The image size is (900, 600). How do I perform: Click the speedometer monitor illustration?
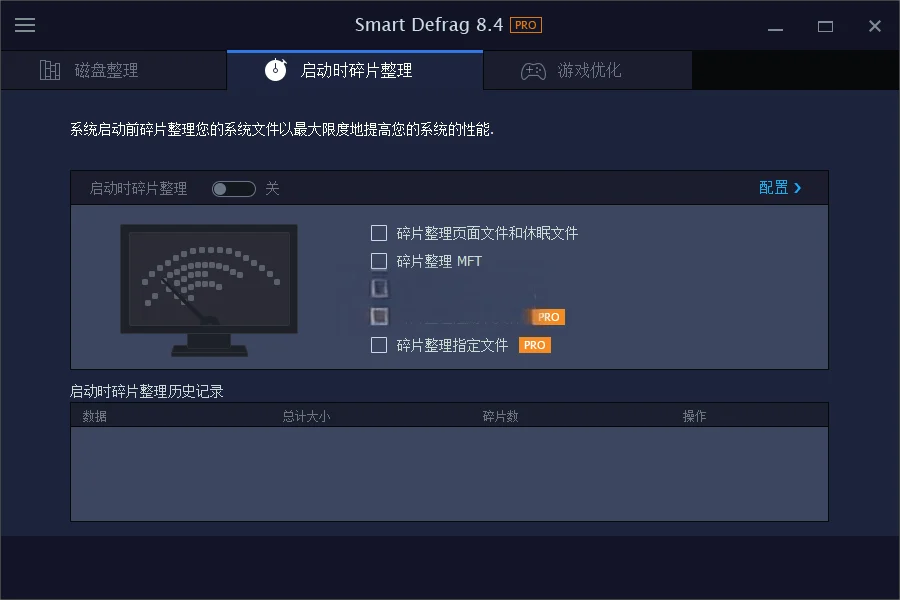click(208, 285)
